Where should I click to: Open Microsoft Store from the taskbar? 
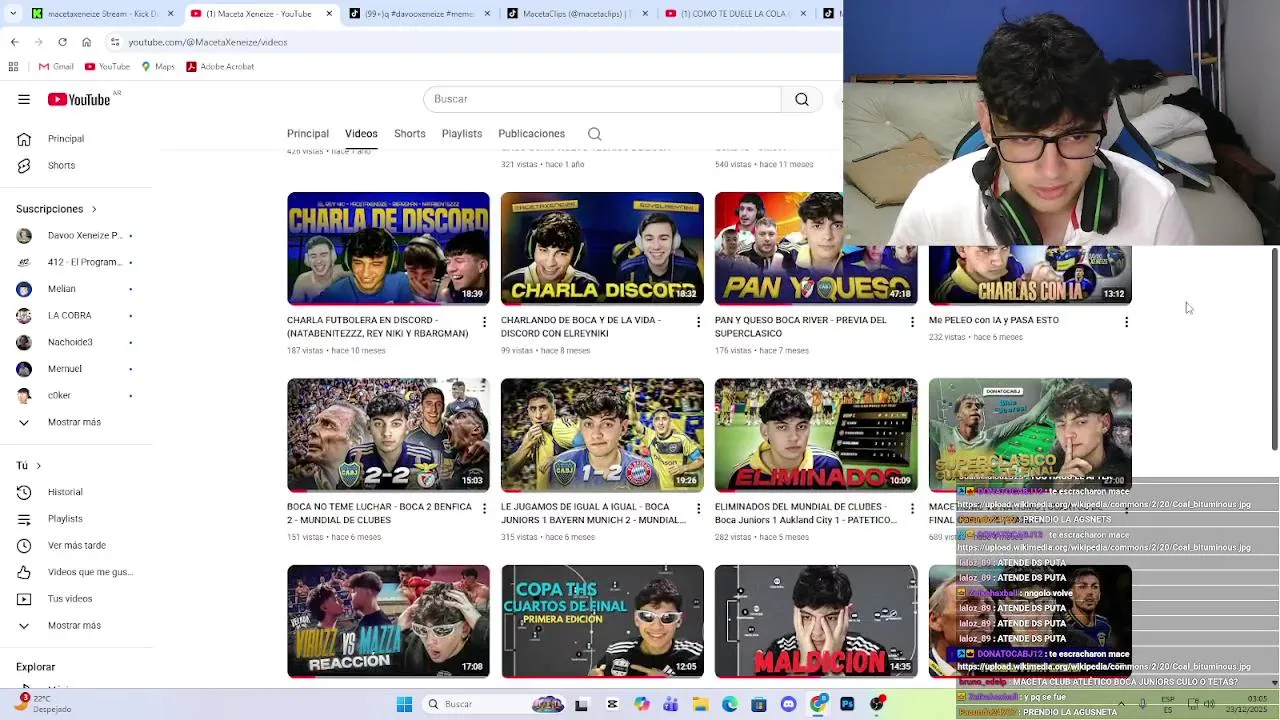coord(759,704)
